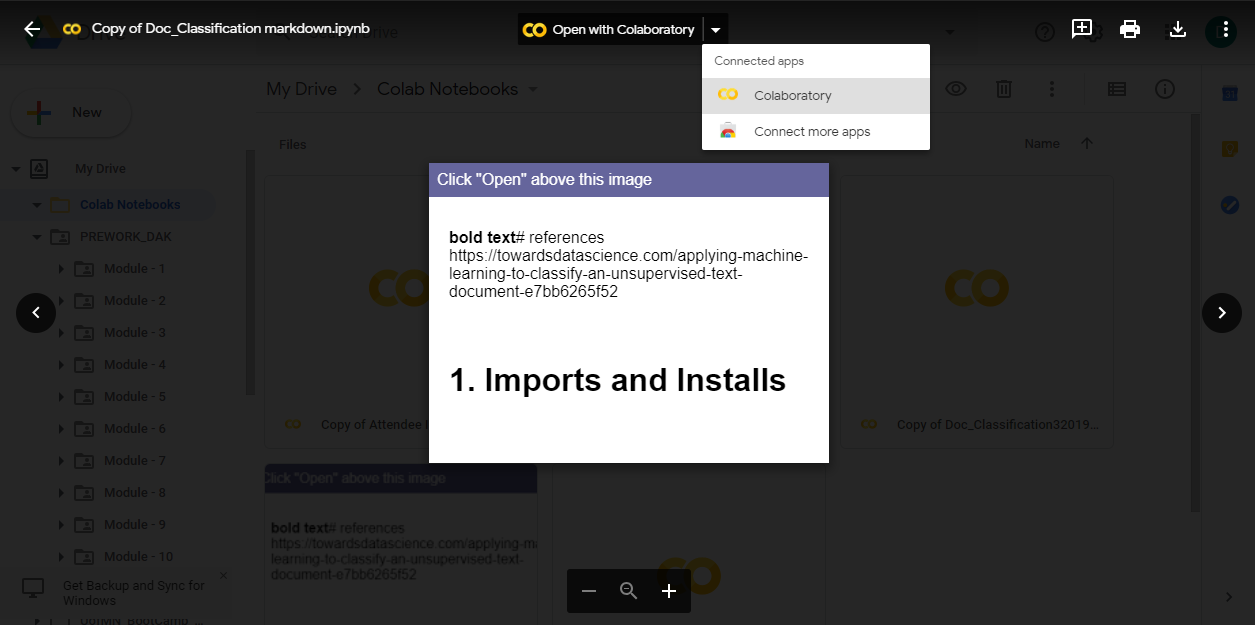Go back with the arrow beside the file name

[32, 29]
